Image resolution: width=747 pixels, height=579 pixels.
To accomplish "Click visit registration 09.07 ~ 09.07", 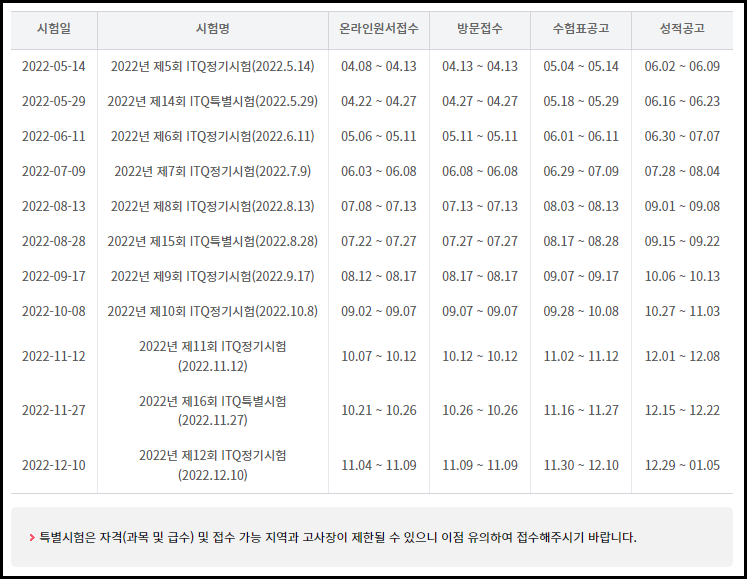I will tap(480, 311).
